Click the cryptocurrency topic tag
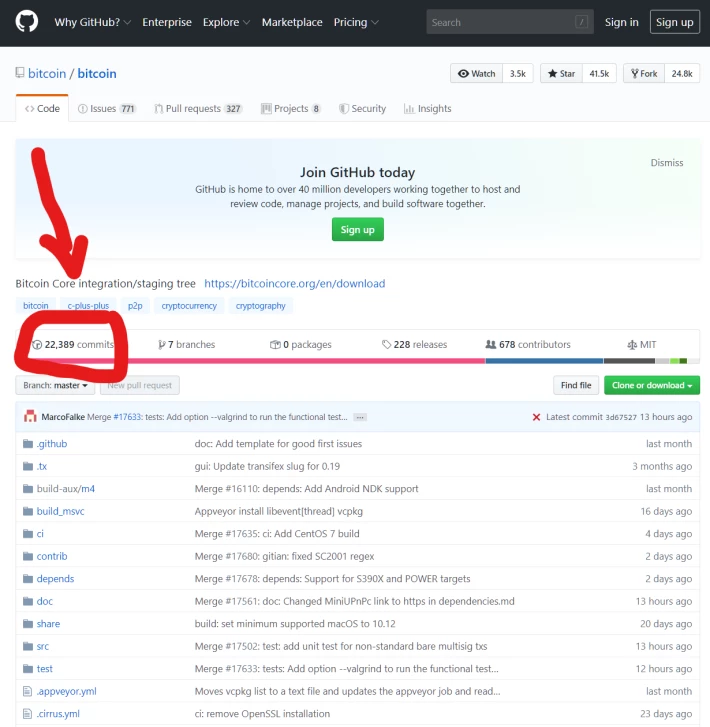This screenshot has height=727, width=710. pyautogui.click(x=189, y=306)
